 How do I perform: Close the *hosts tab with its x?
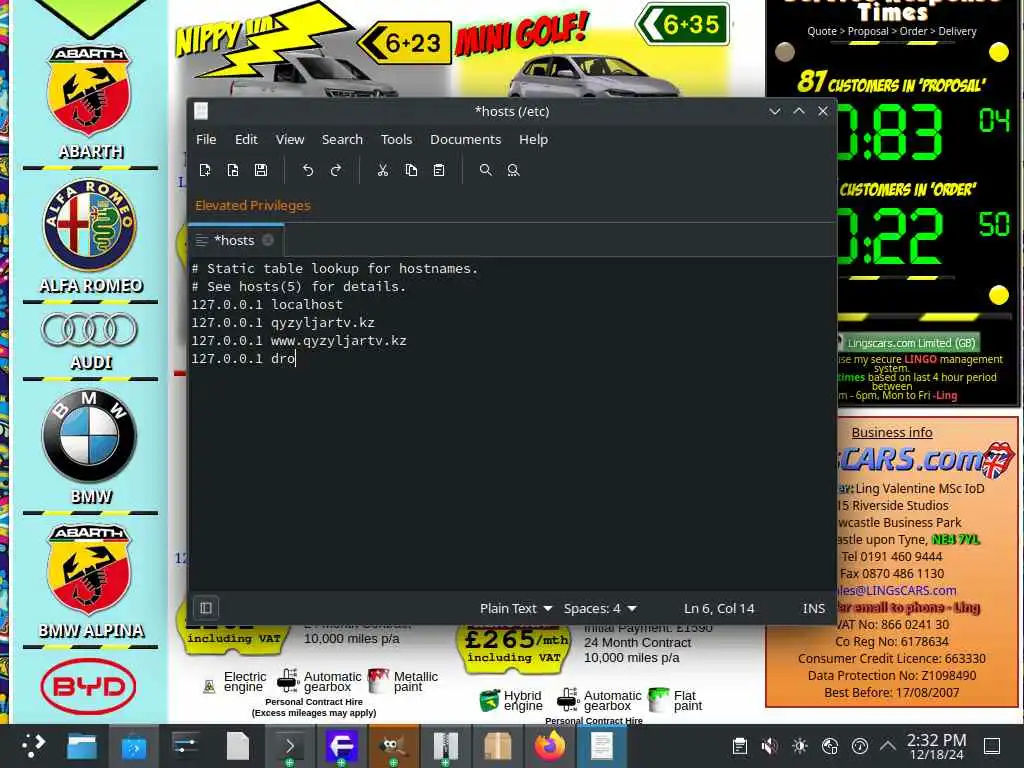pyautogui.click(x=268, y=240)
